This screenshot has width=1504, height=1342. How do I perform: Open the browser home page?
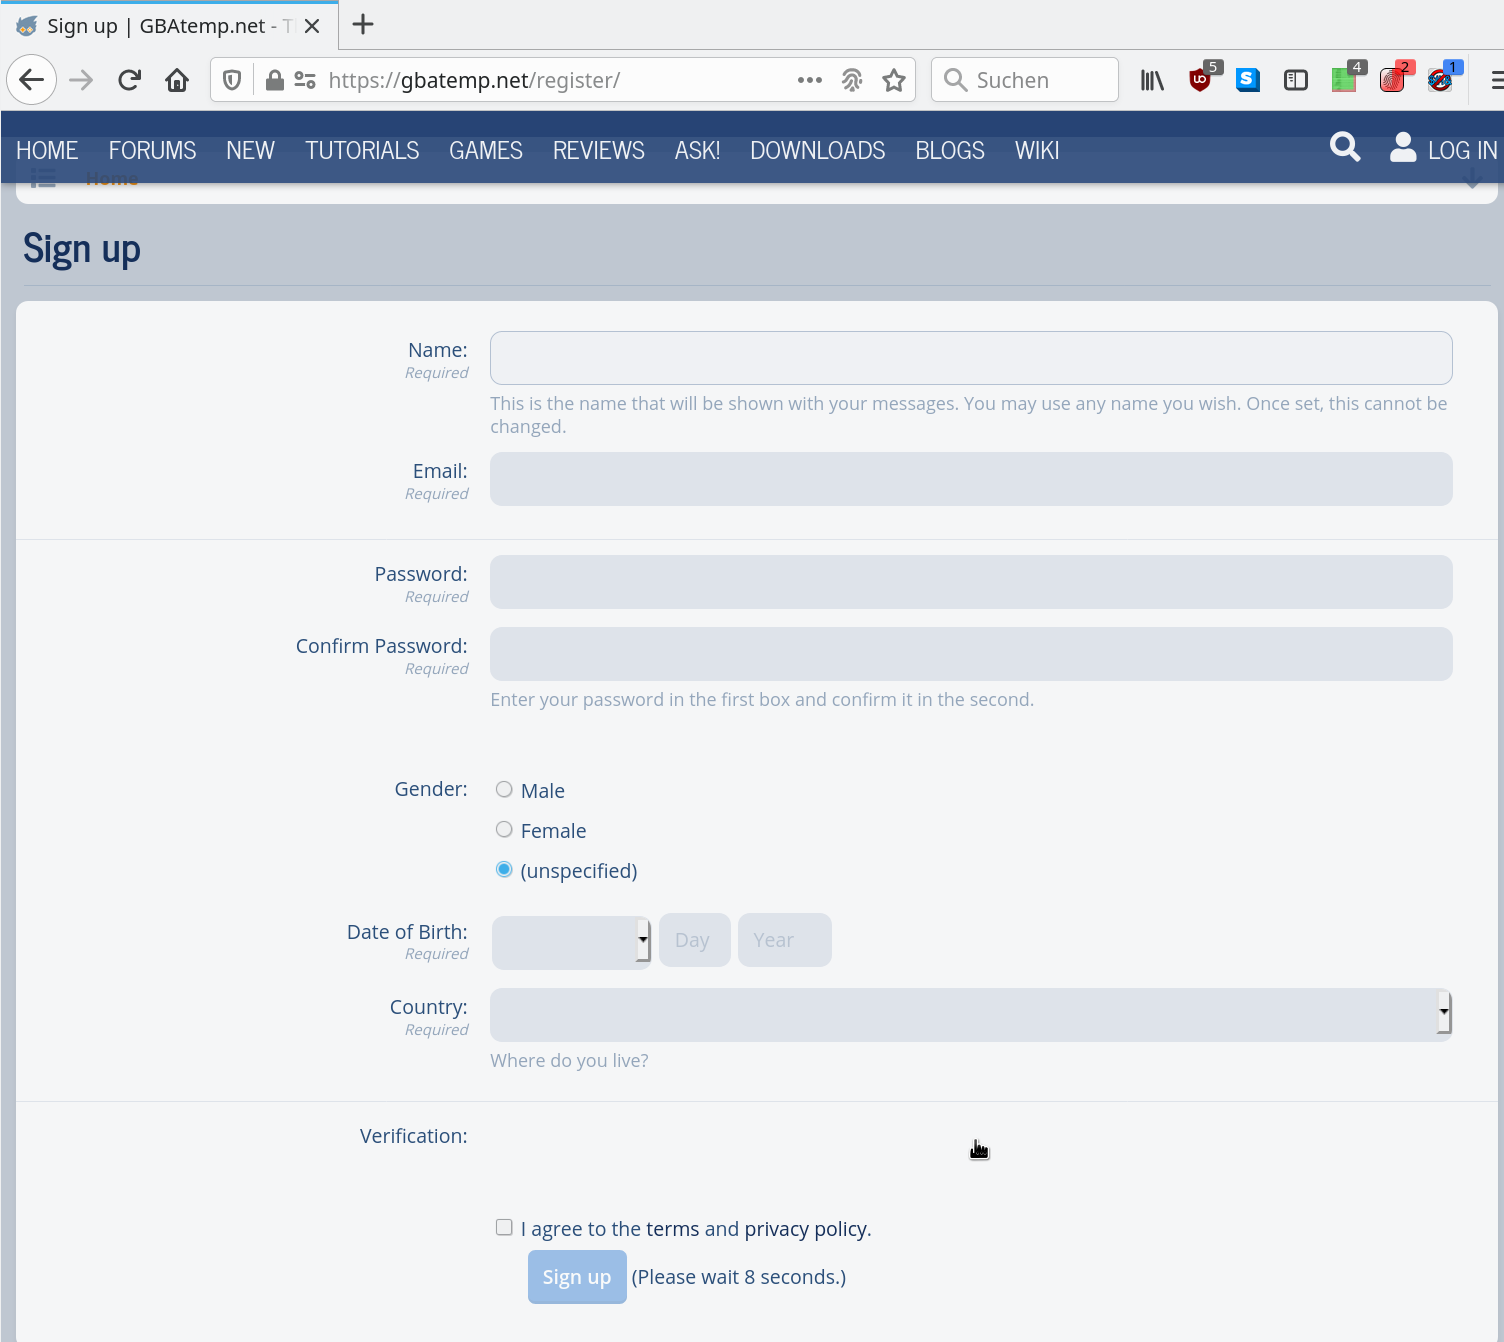(x=177, y=80)
